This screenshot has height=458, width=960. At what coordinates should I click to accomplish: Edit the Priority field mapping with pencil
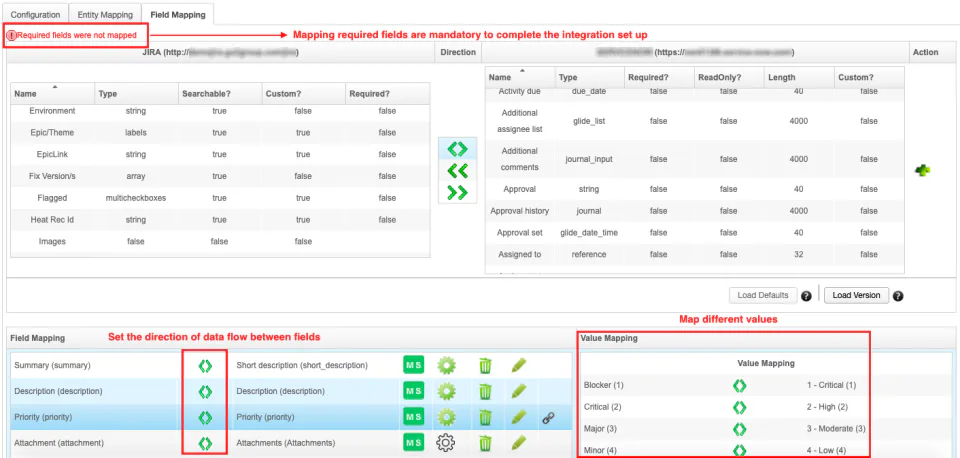tap(519, 417)
